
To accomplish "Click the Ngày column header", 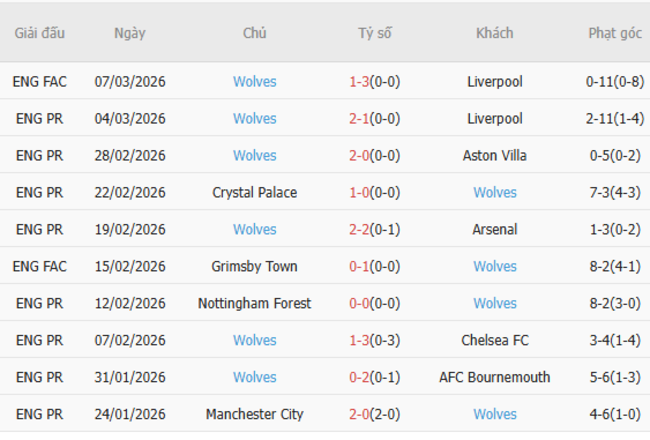I will [130, 33].
